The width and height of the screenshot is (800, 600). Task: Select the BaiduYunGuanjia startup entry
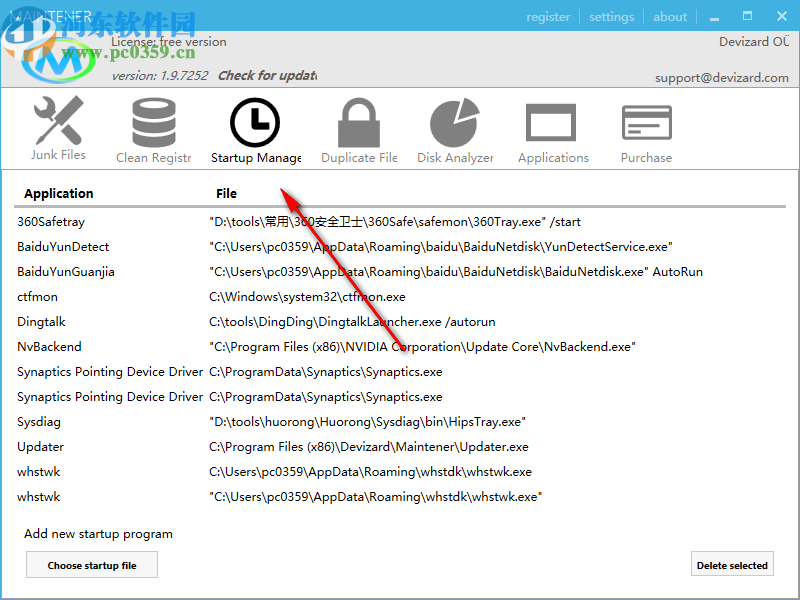pos(65,272)
